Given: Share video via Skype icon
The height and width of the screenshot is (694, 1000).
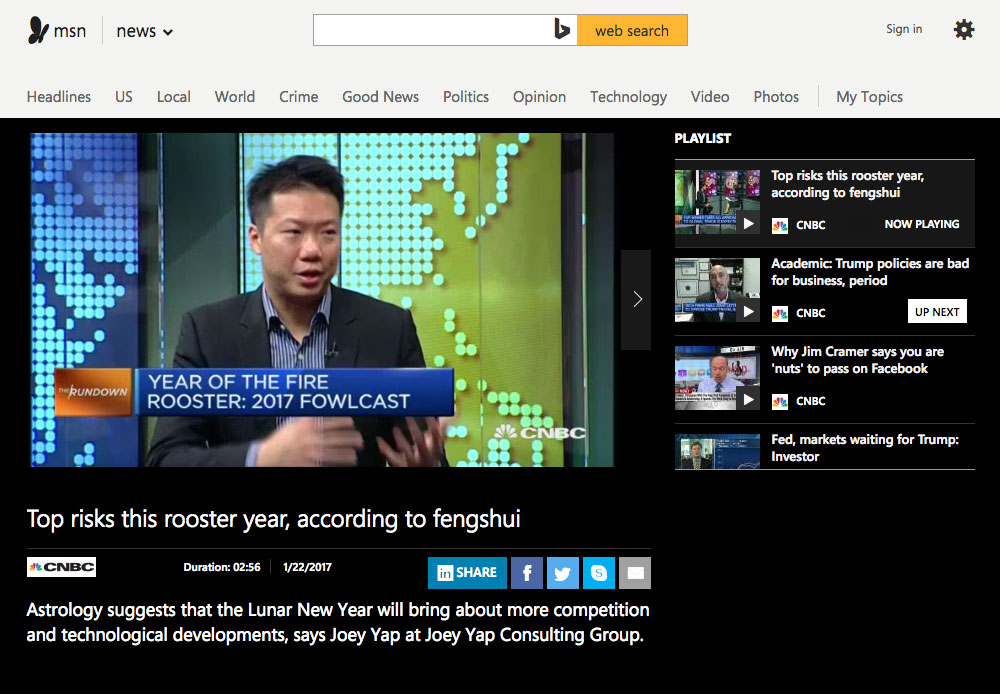Looking at the screenshot, I should [x=598, y=573].
